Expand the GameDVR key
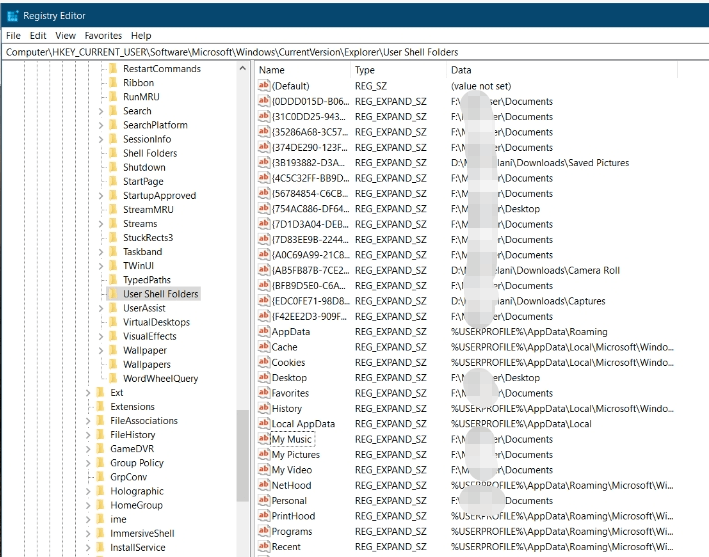709x557 pixels. pos(88,449)
